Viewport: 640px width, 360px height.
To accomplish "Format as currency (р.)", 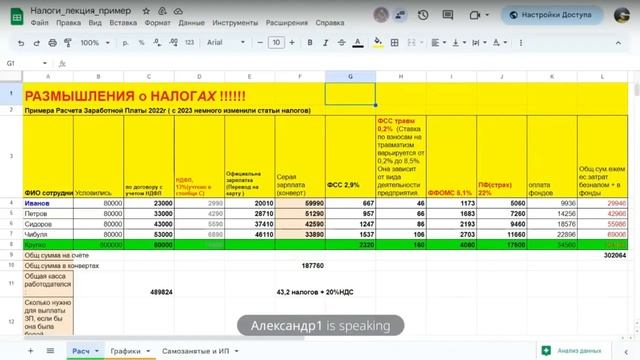I will point(125,43).
